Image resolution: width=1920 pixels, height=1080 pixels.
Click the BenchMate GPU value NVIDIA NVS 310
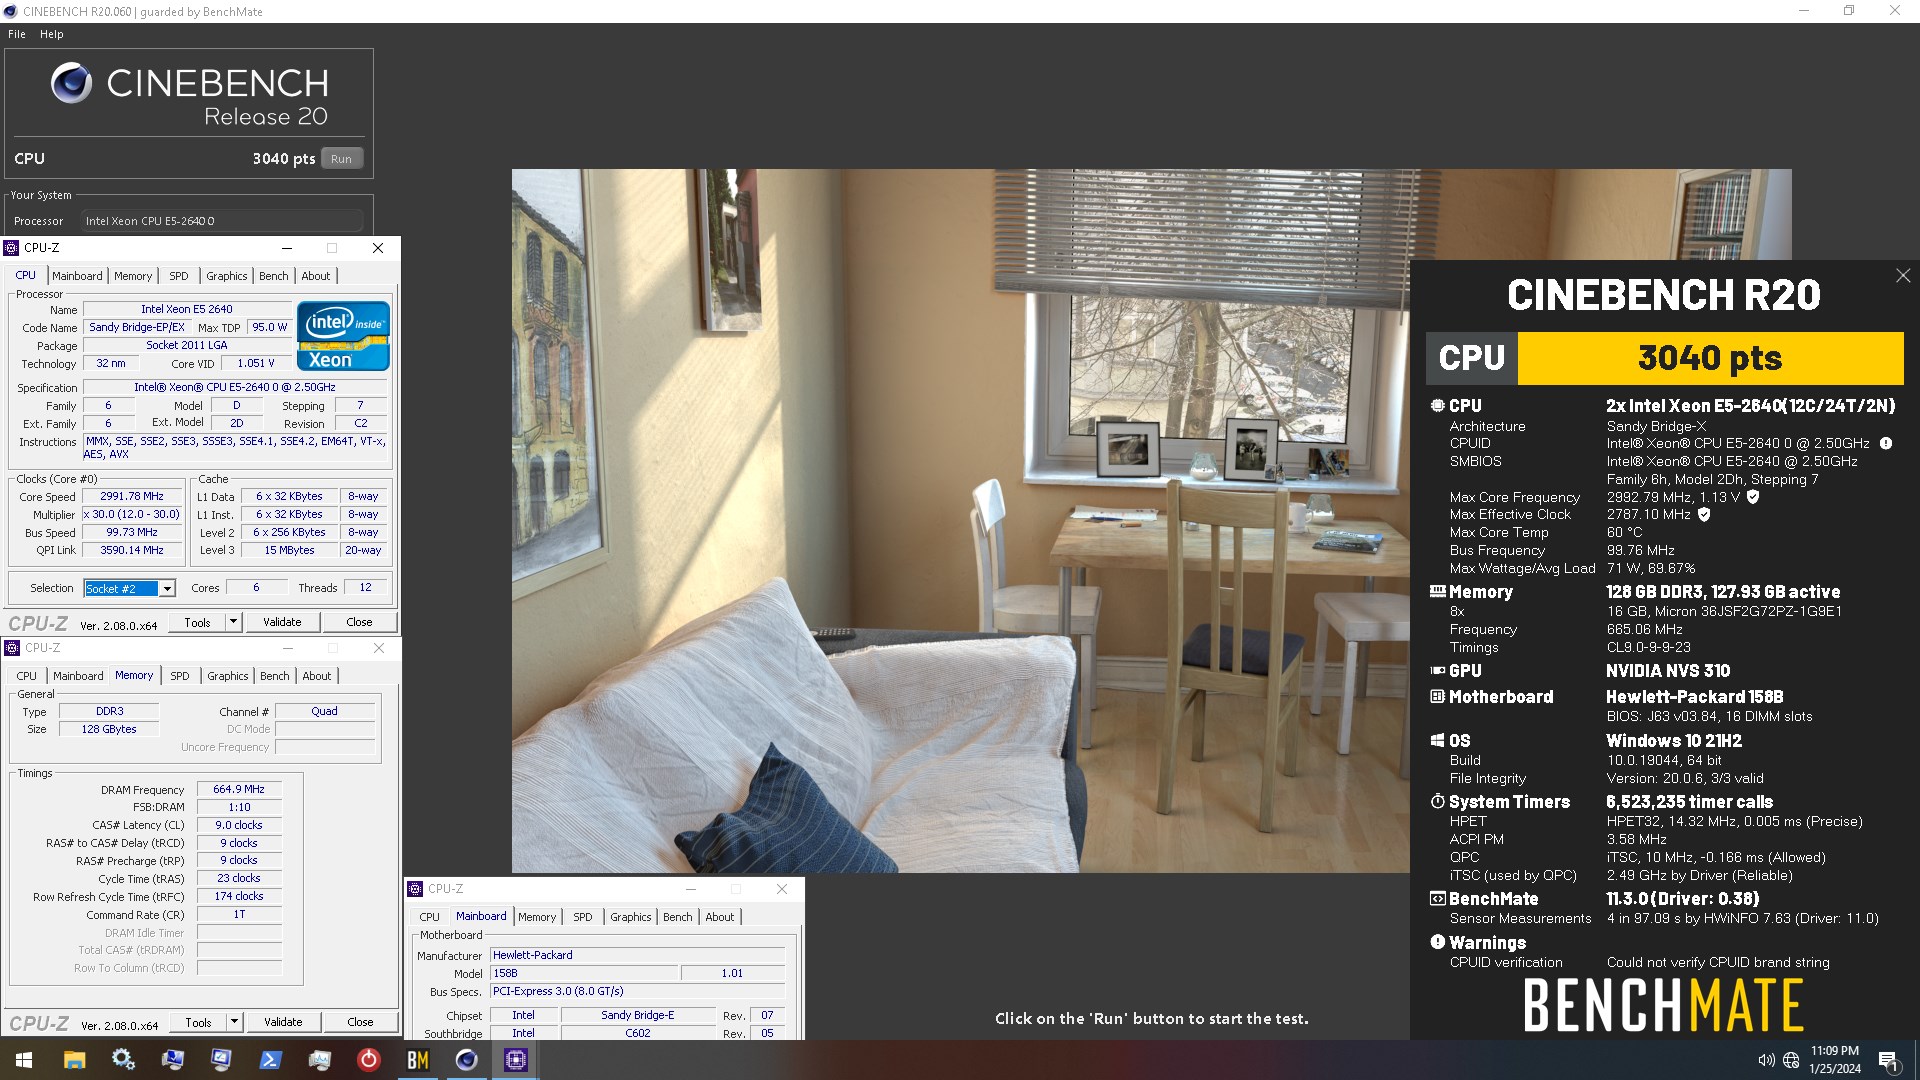point(1667,671)
